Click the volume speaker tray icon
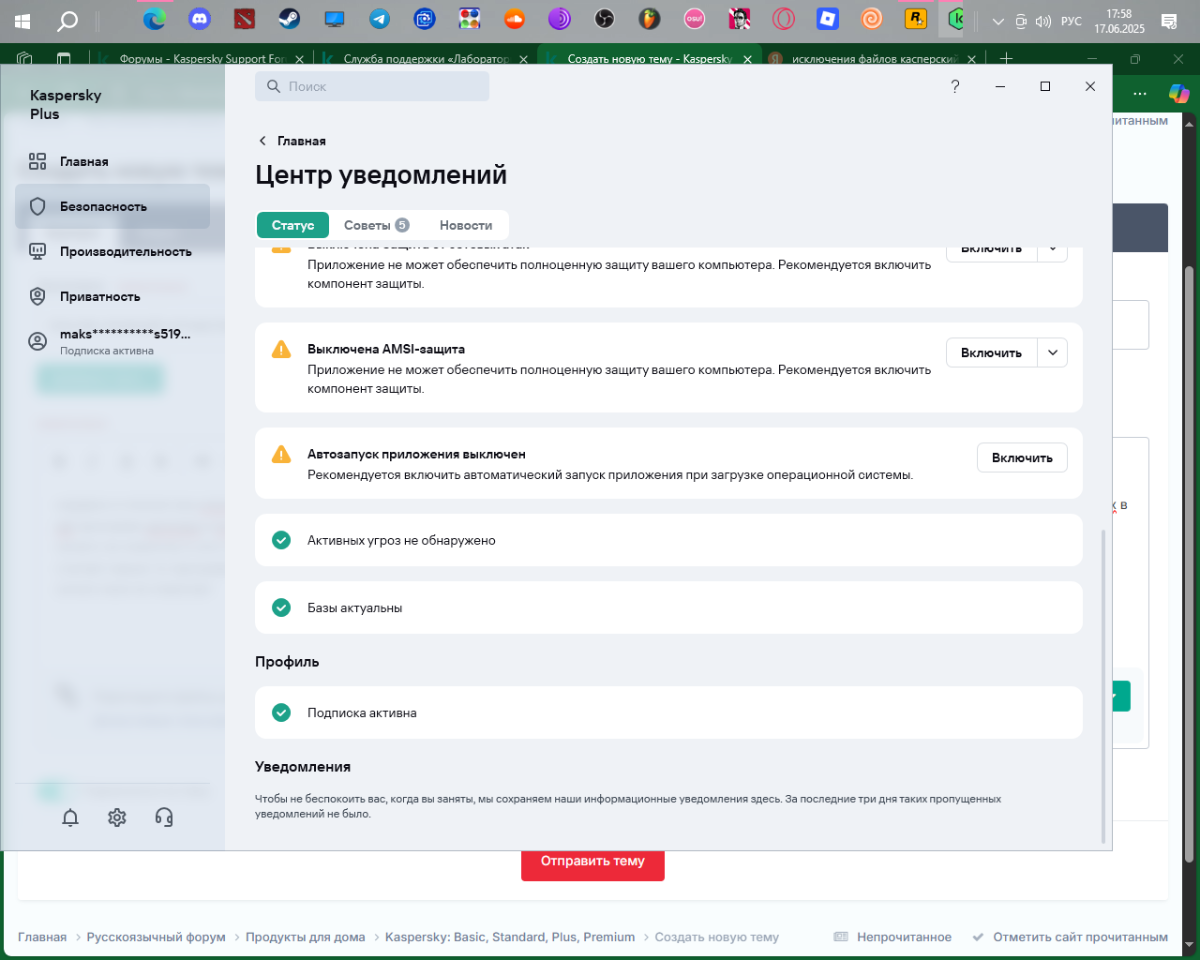 [1044, 21]
